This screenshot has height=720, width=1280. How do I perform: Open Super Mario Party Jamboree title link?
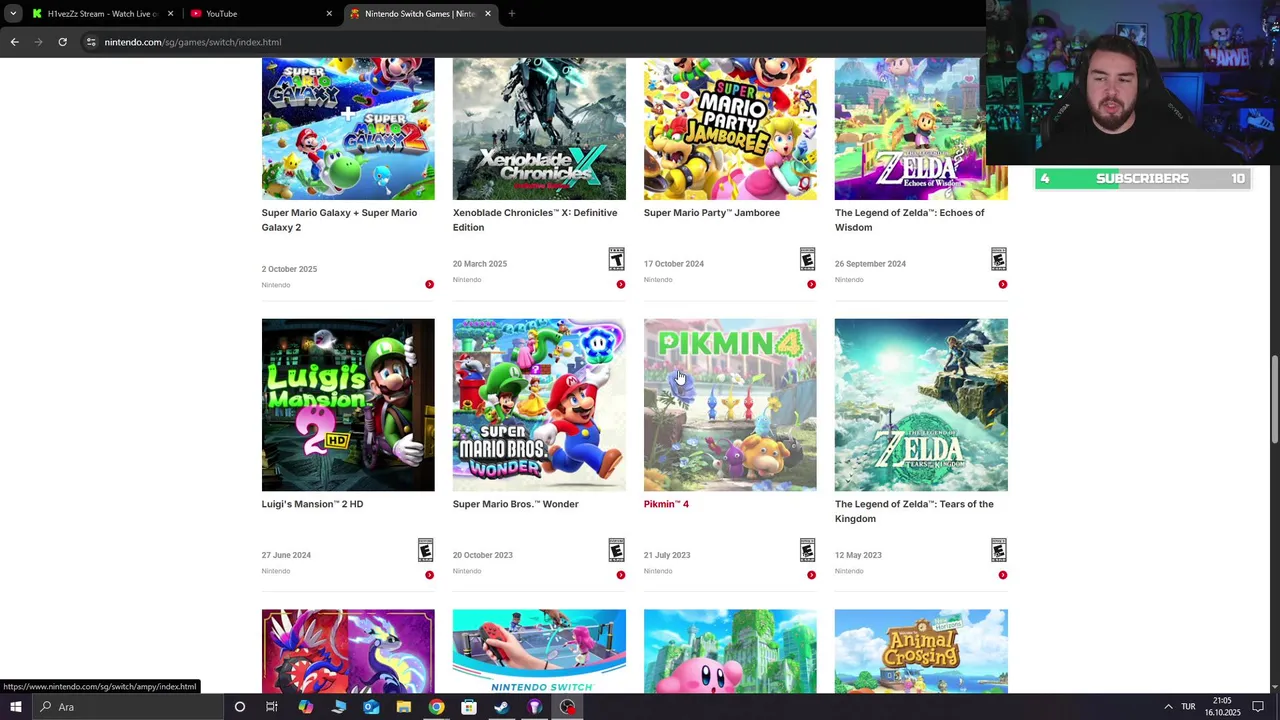(711, 213)
